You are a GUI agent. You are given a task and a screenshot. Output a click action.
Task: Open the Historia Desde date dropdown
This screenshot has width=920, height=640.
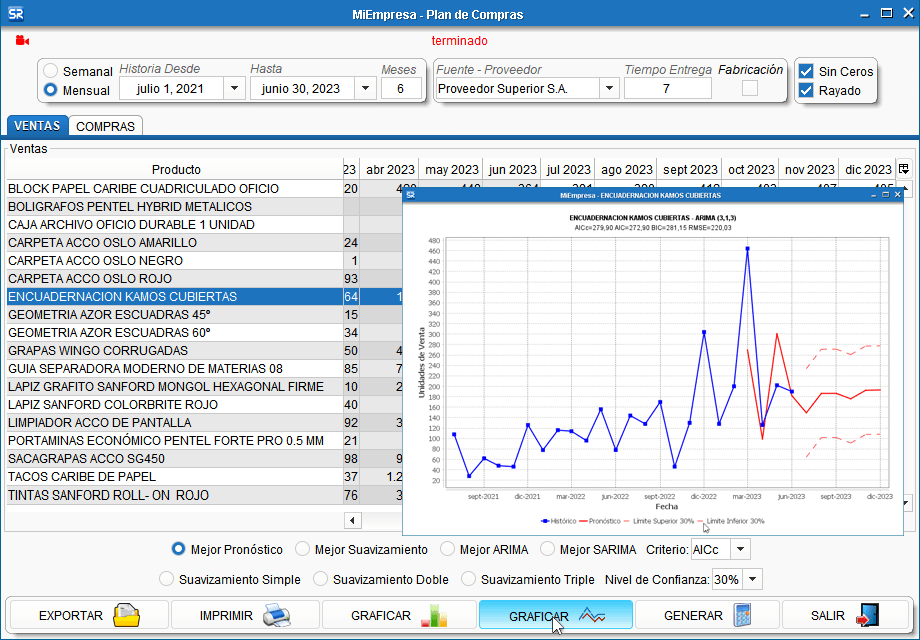234,89
